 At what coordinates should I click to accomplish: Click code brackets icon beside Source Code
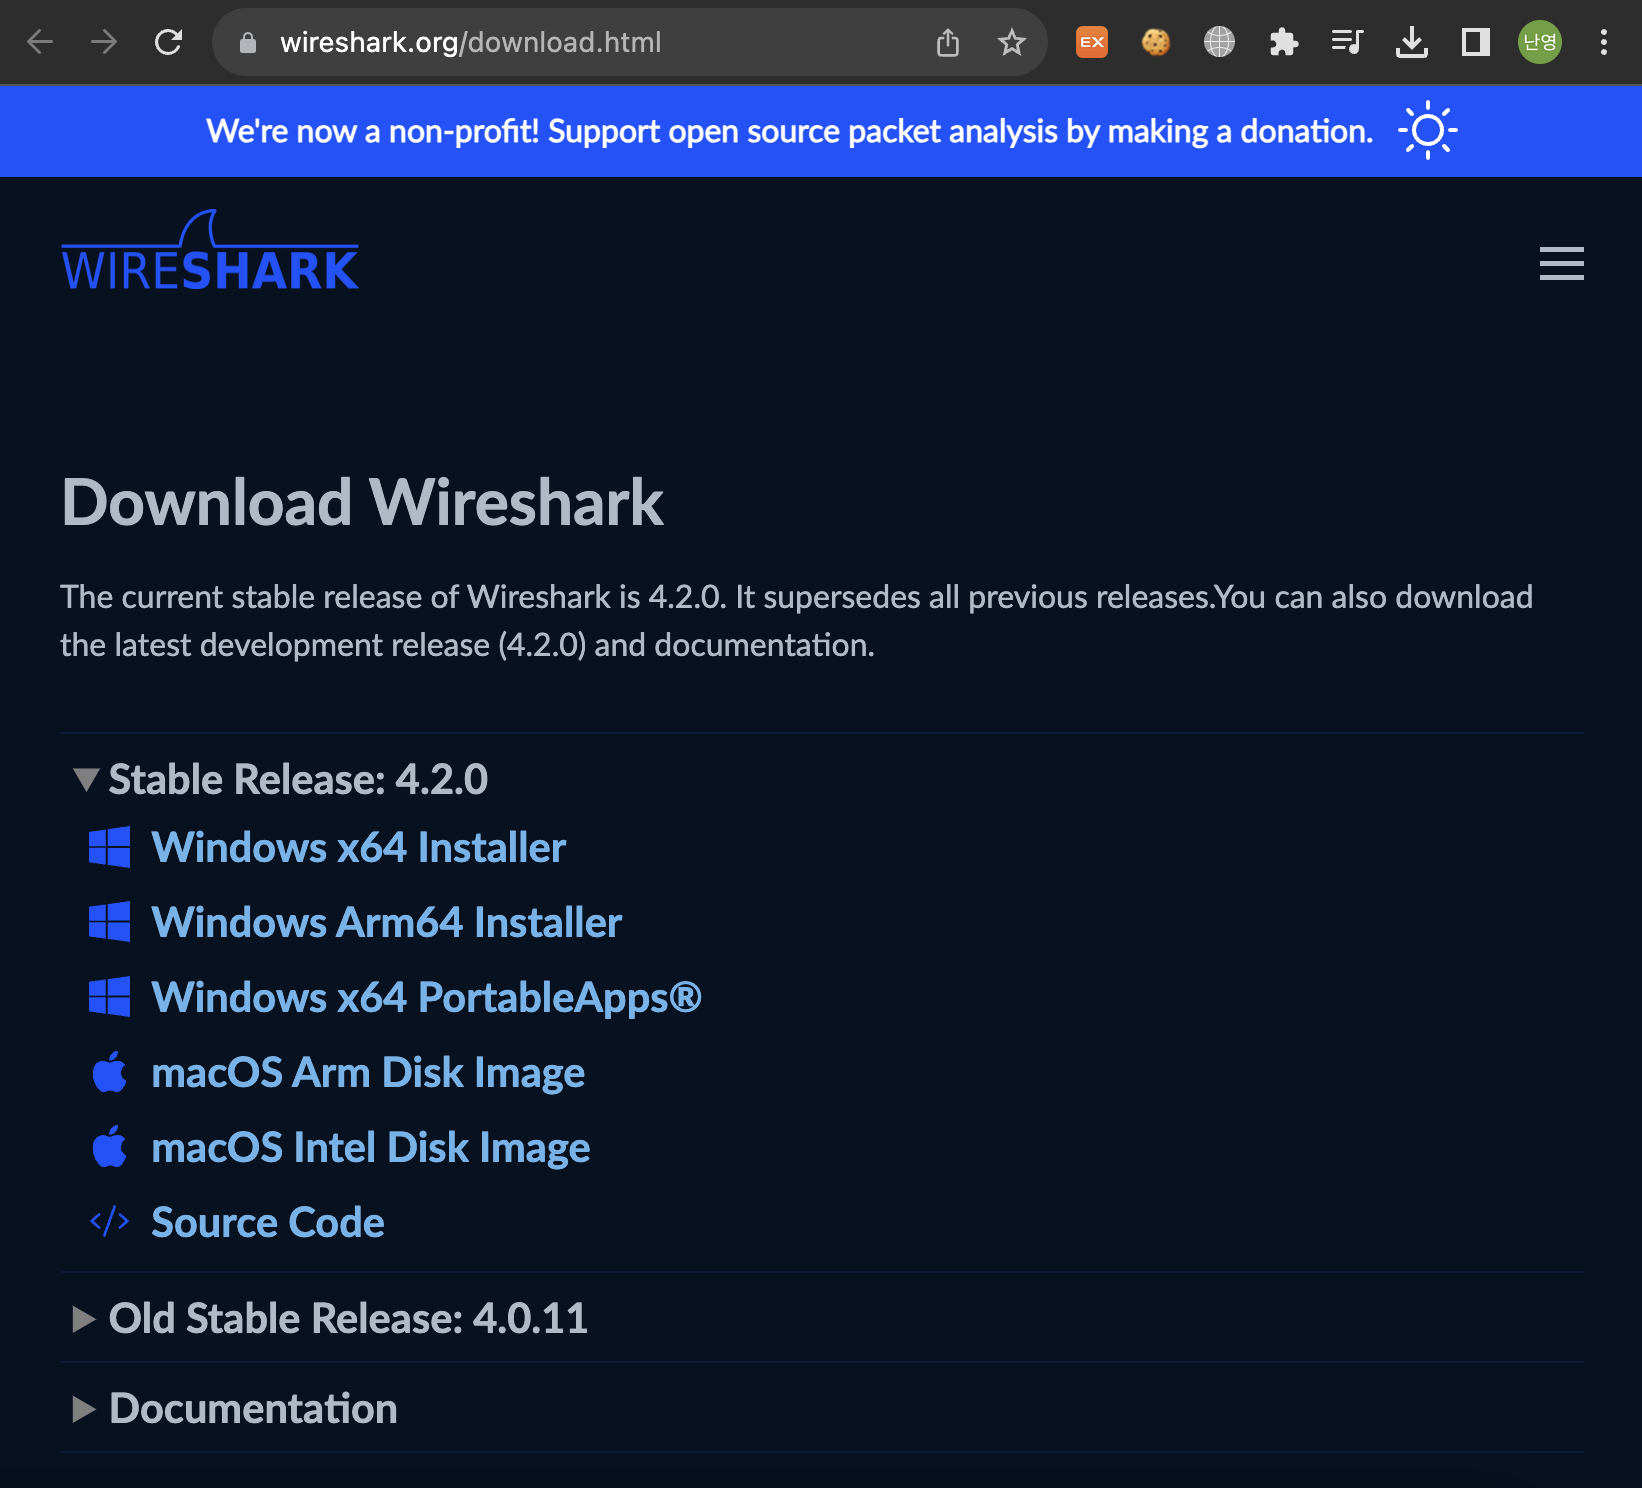click(109, 1222)
